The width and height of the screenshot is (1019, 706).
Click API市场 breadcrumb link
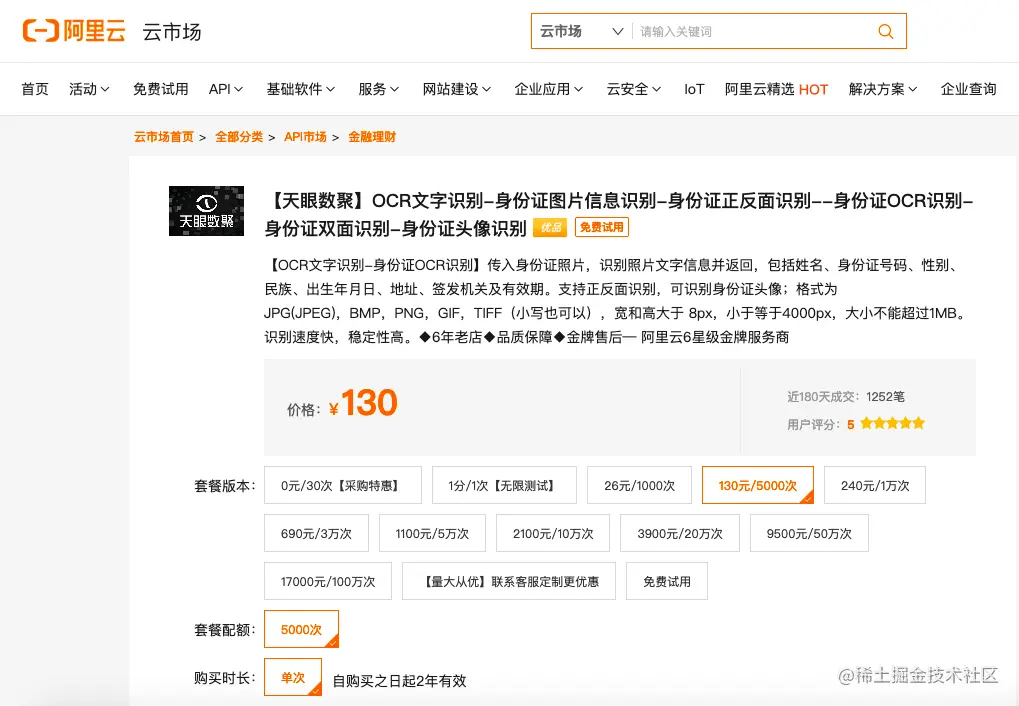(305, 137)
